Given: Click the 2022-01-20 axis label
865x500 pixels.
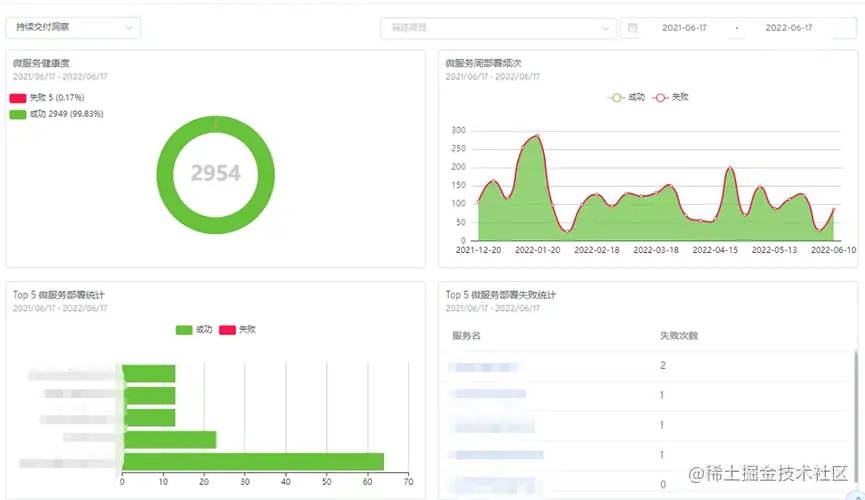Looking at the screenshot, I should pos(537,250).
